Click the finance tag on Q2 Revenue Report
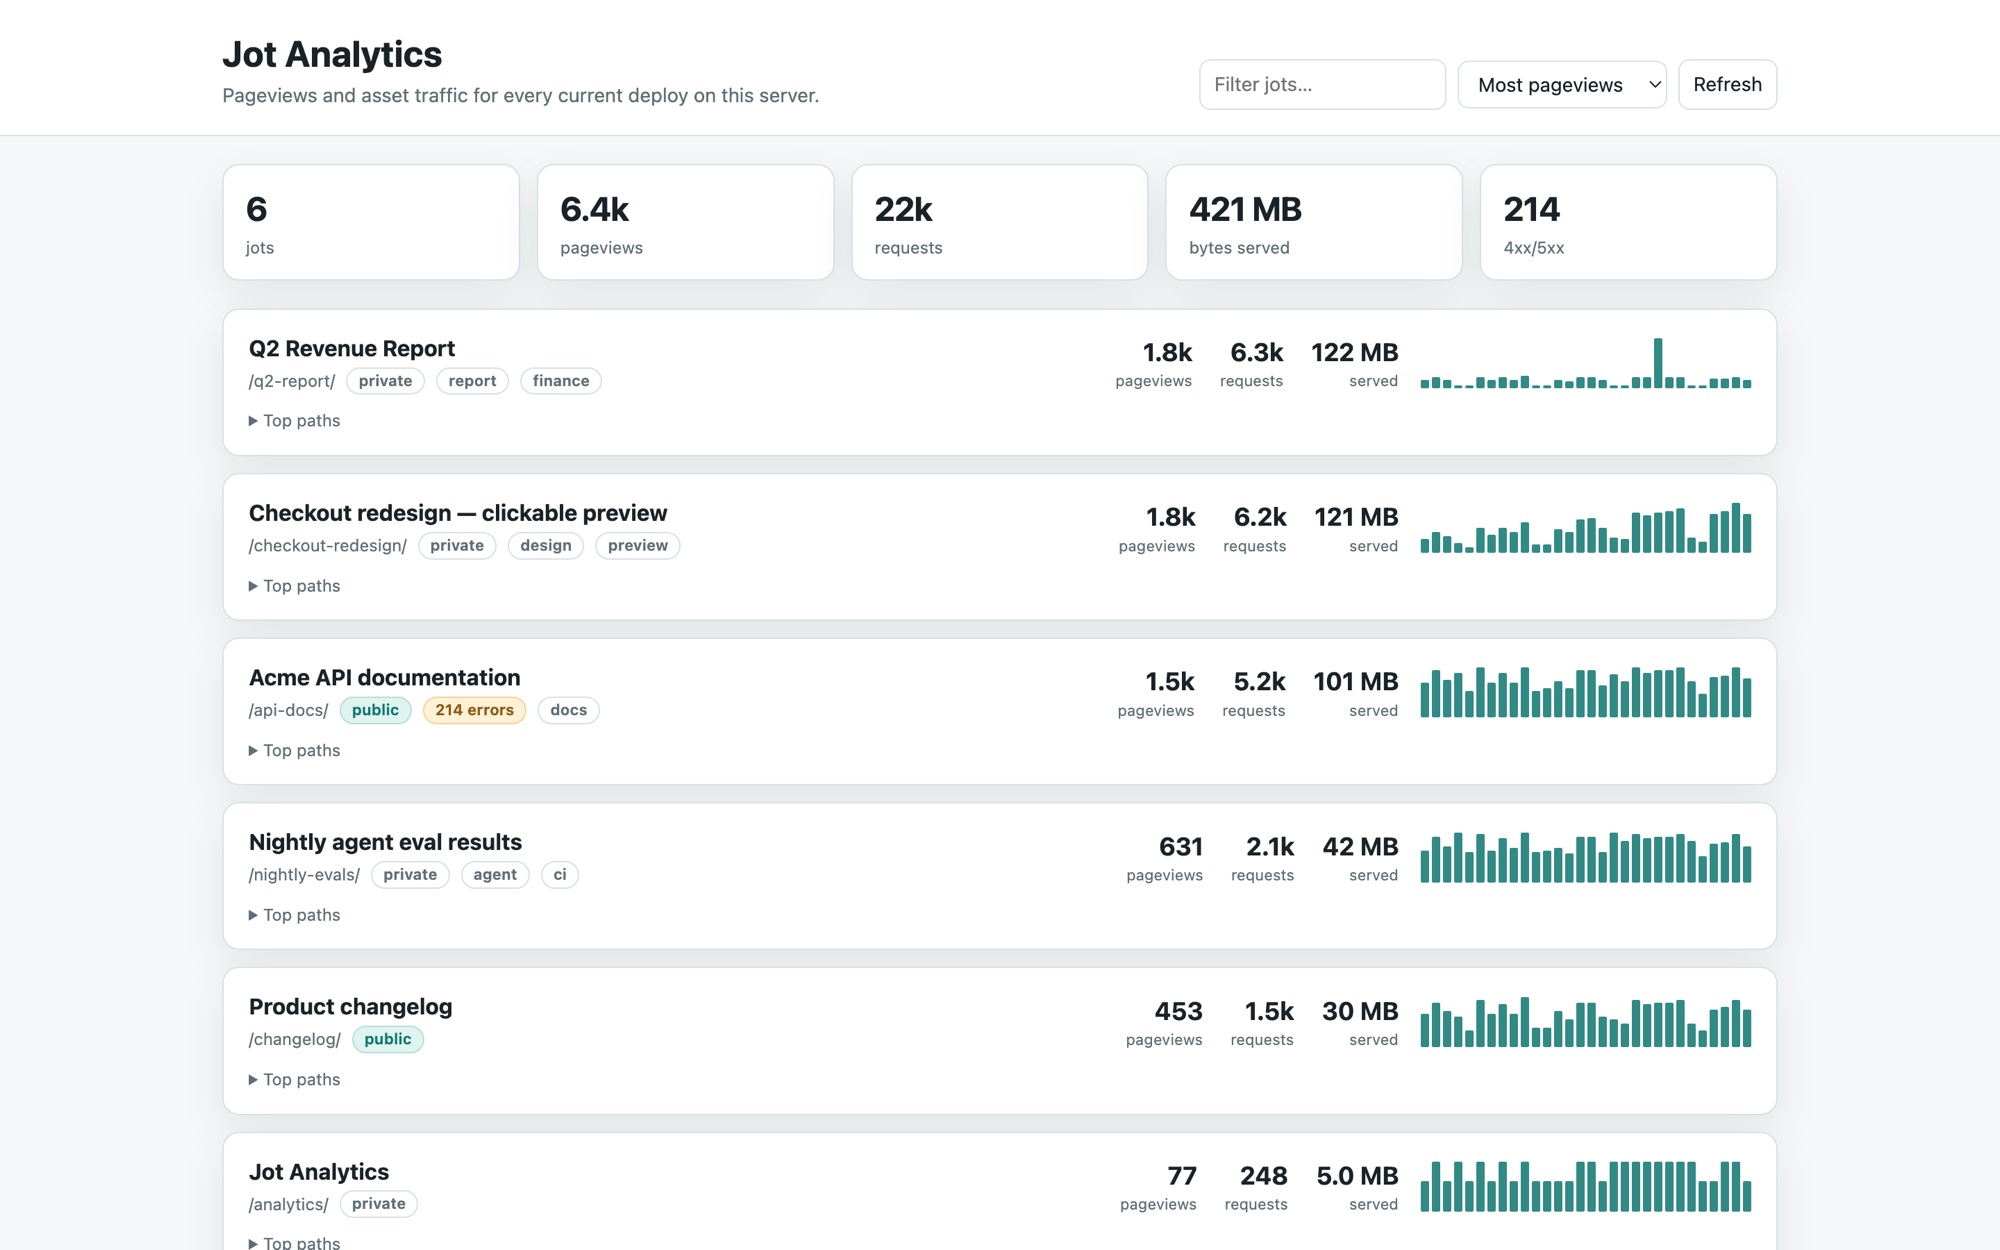Image resolution: width=2000 pixels, height=1250 pixels. pyautogui.click(x=561, y=381)
